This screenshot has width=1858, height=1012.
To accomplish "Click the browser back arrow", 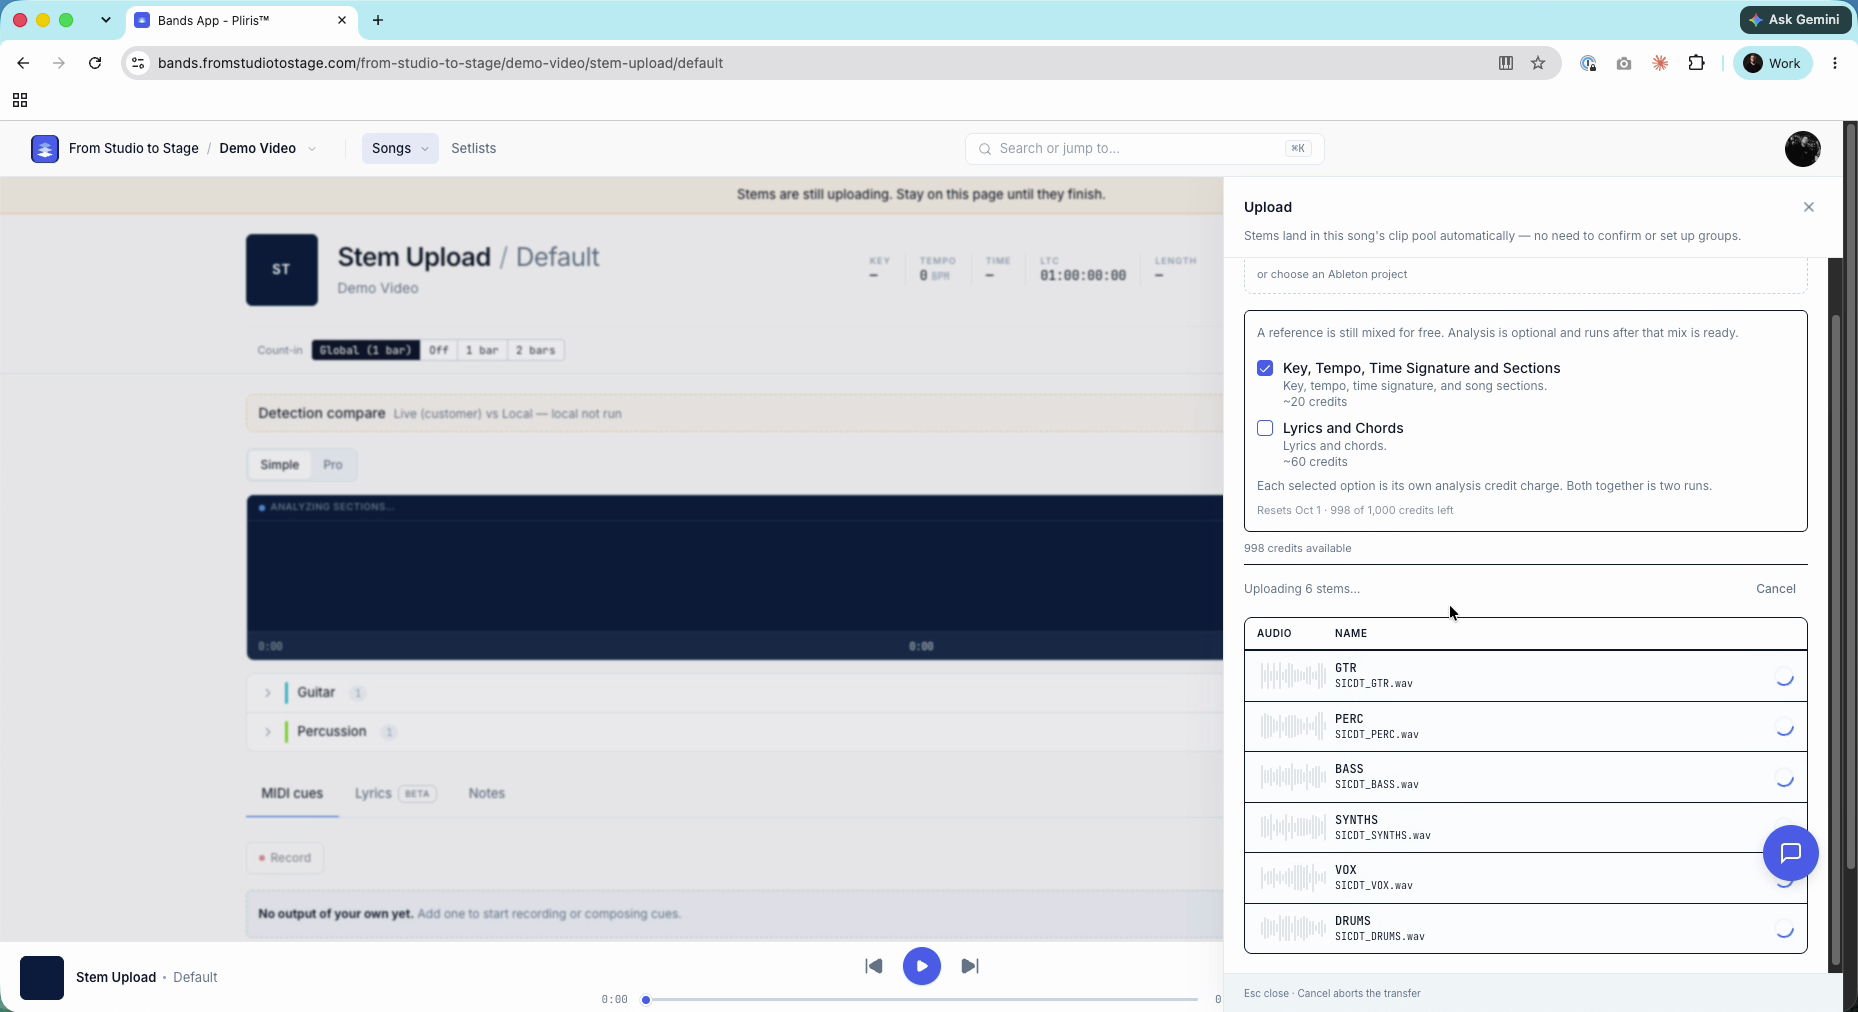I will (x=23, y=63).
